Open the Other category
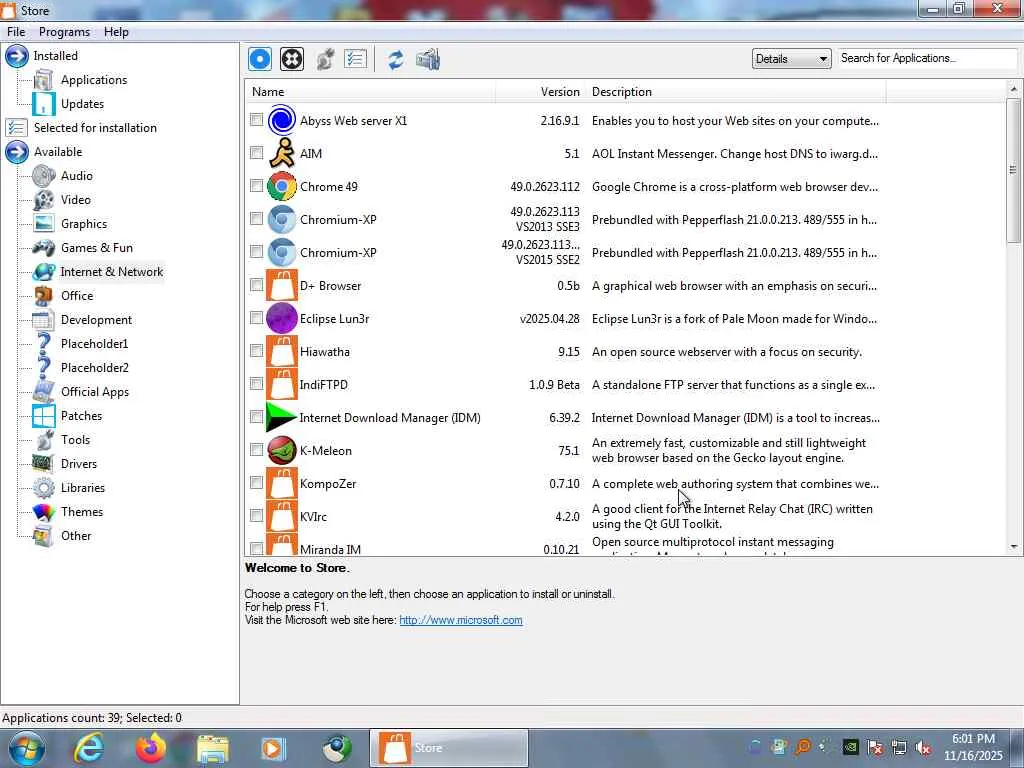Image resolution: width=1024 pixels, height=768 pixels. (76, 536)
